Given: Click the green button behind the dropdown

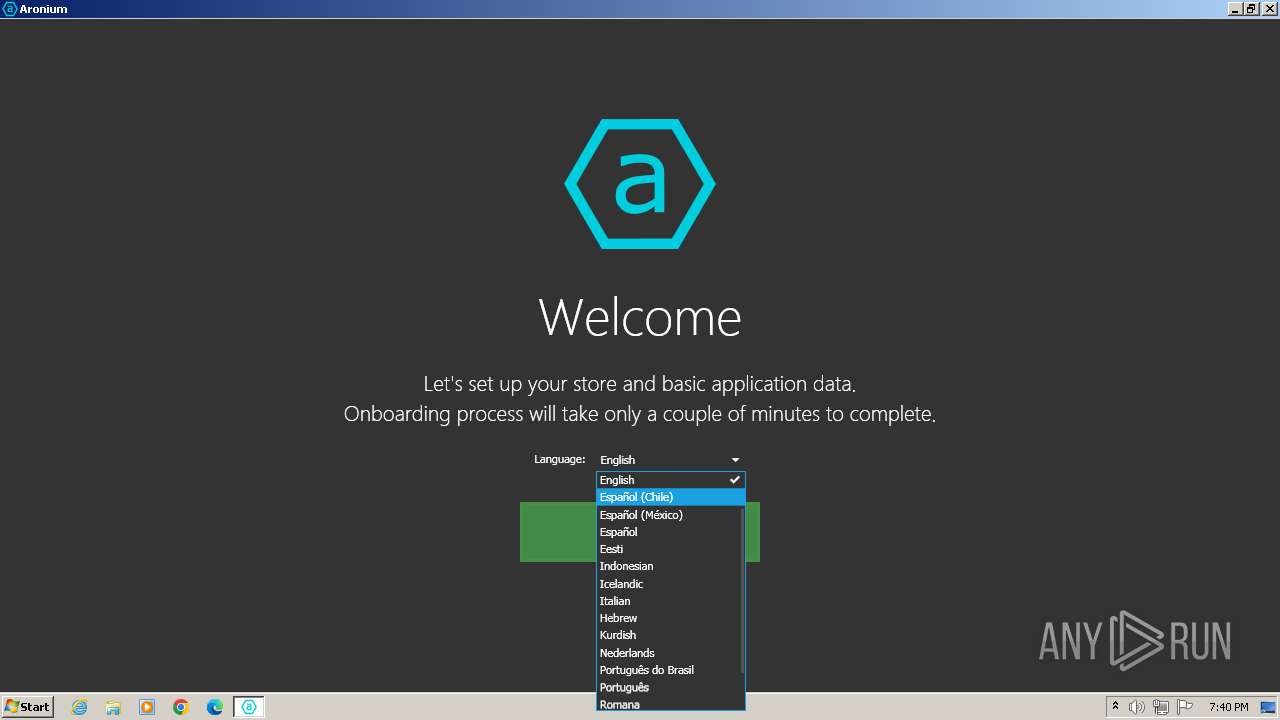Looking at the screenshot, I should 558,532.
